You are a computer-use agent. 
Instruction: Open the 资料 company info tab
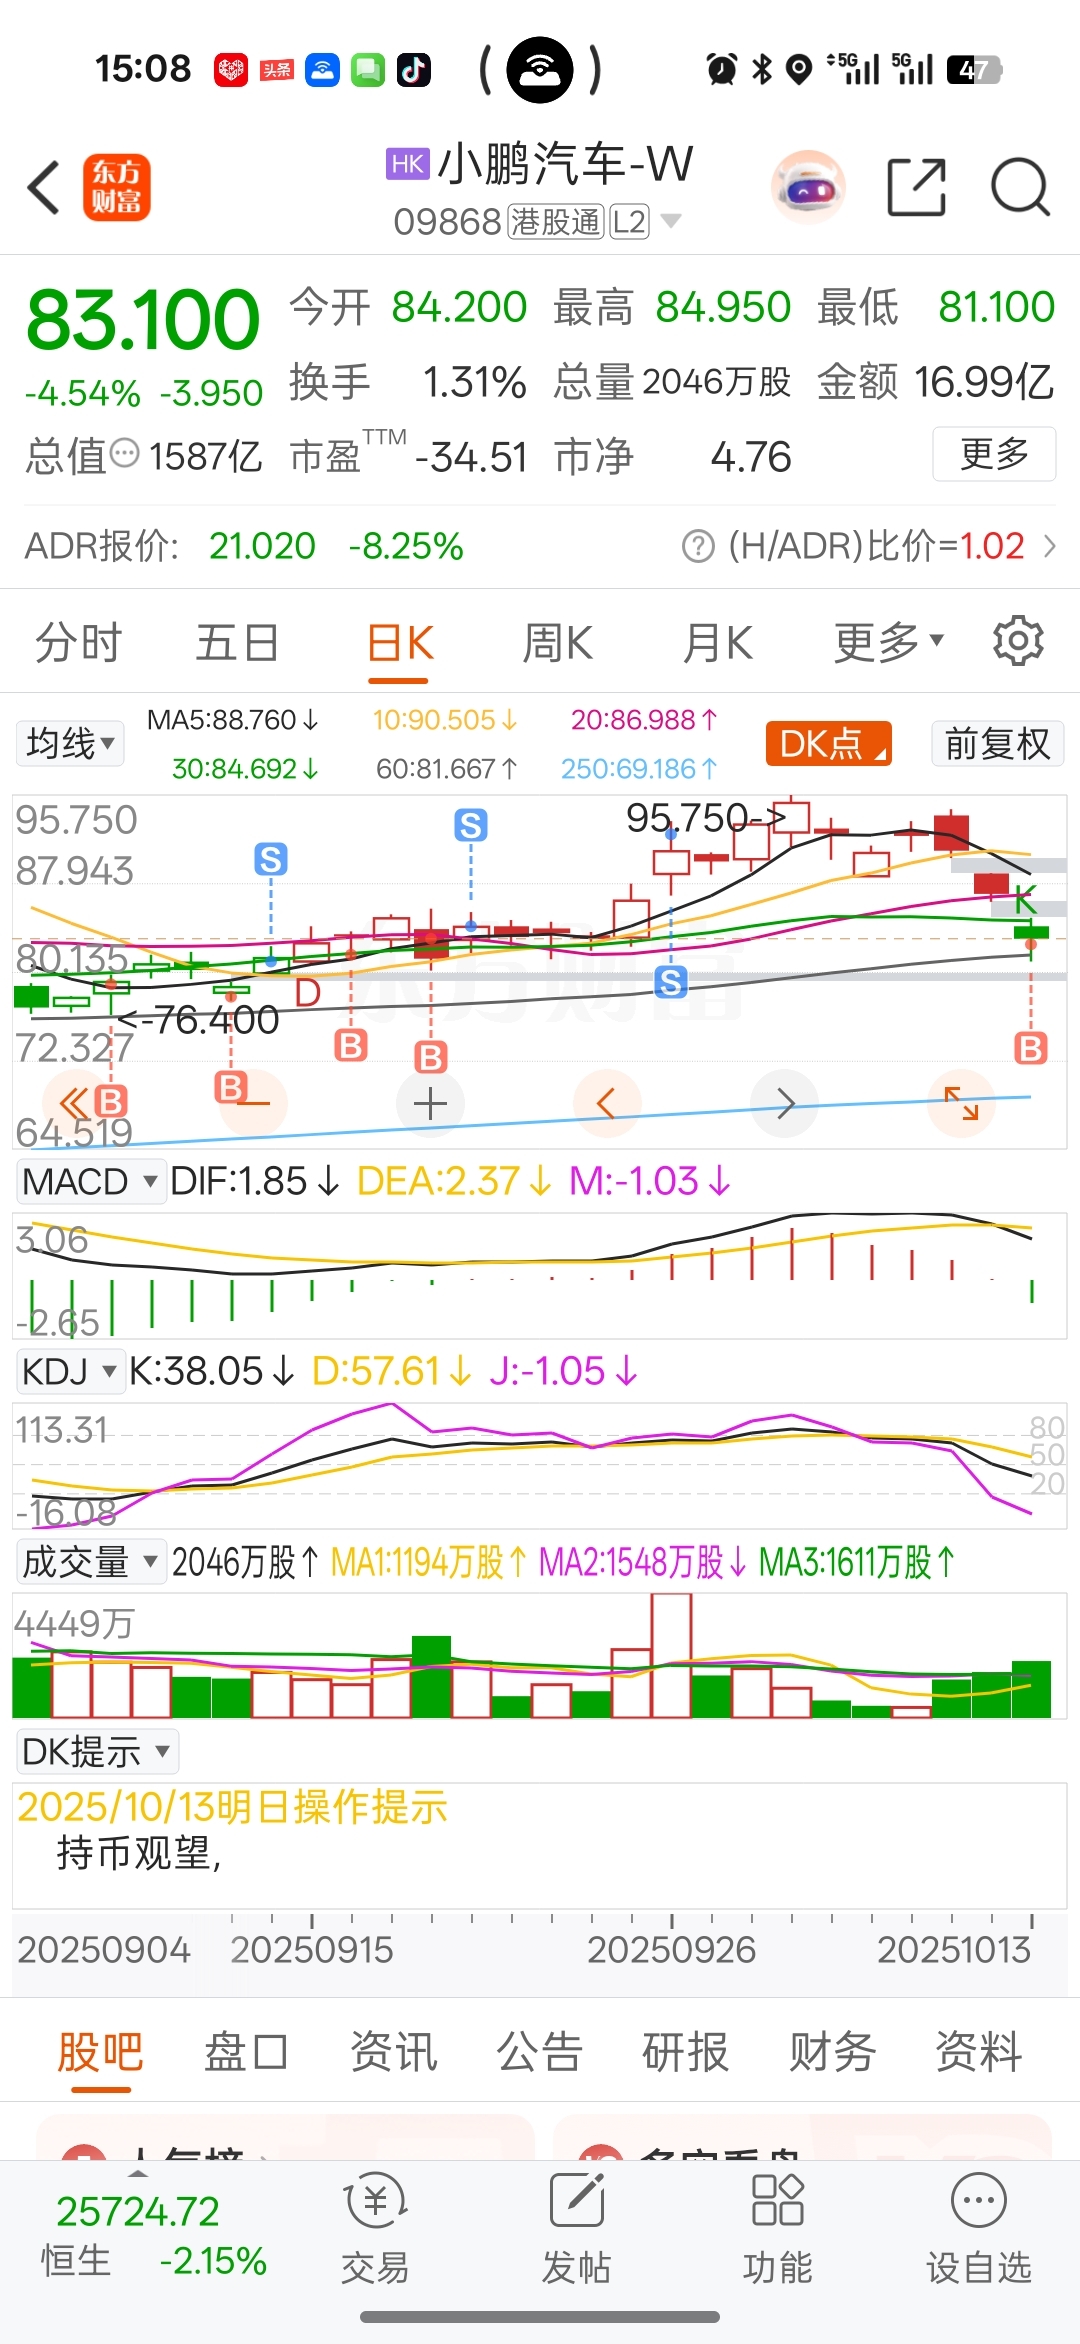click(978, 2052)
